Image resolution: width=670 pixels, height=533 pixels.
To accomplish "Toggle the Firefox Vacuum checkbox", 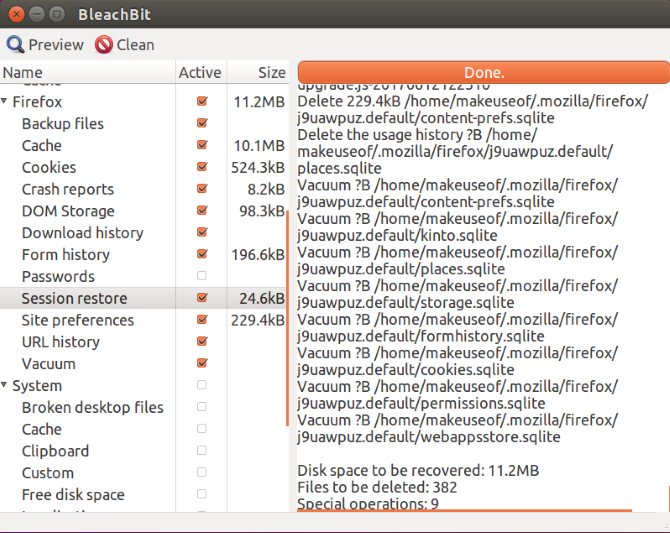I will coord(202,364).
